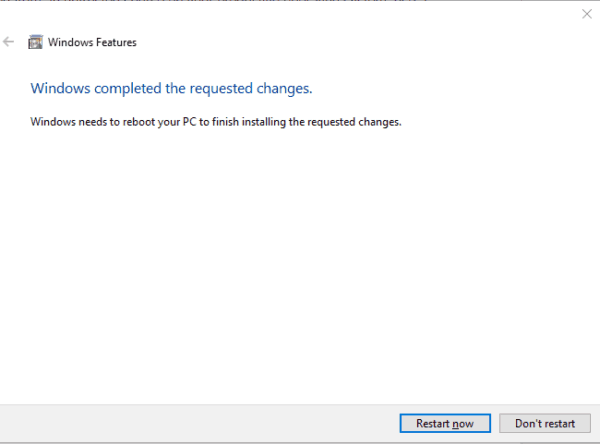The height and width of the screenshot is (444, 600).
Task: Click the Restart now button
Action: [444, 423]
